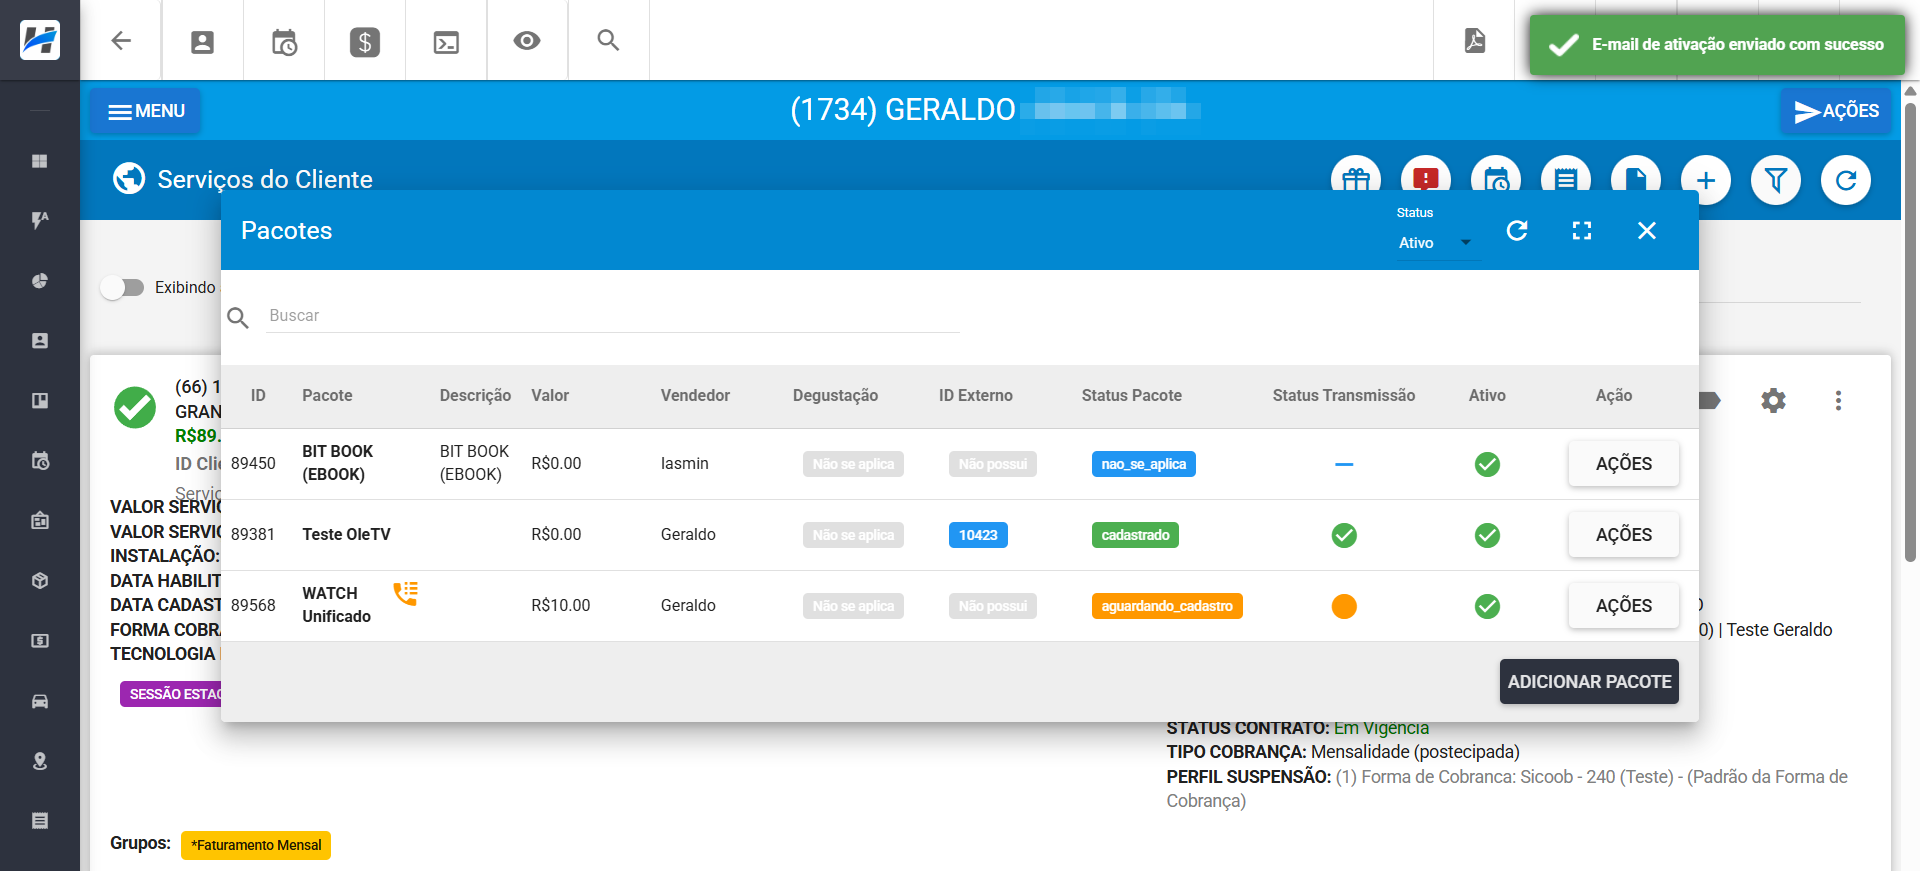Open the top AÇÕES menu
Image resolution: width=1920 pixels, height=871 pixels.
pos(1836,111)
